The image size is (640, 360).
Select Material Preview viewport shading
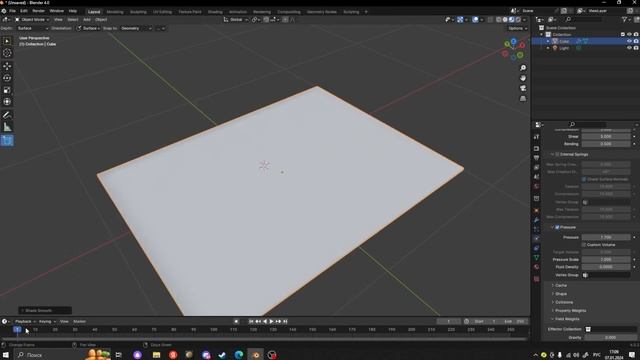(x=512, y=20)
